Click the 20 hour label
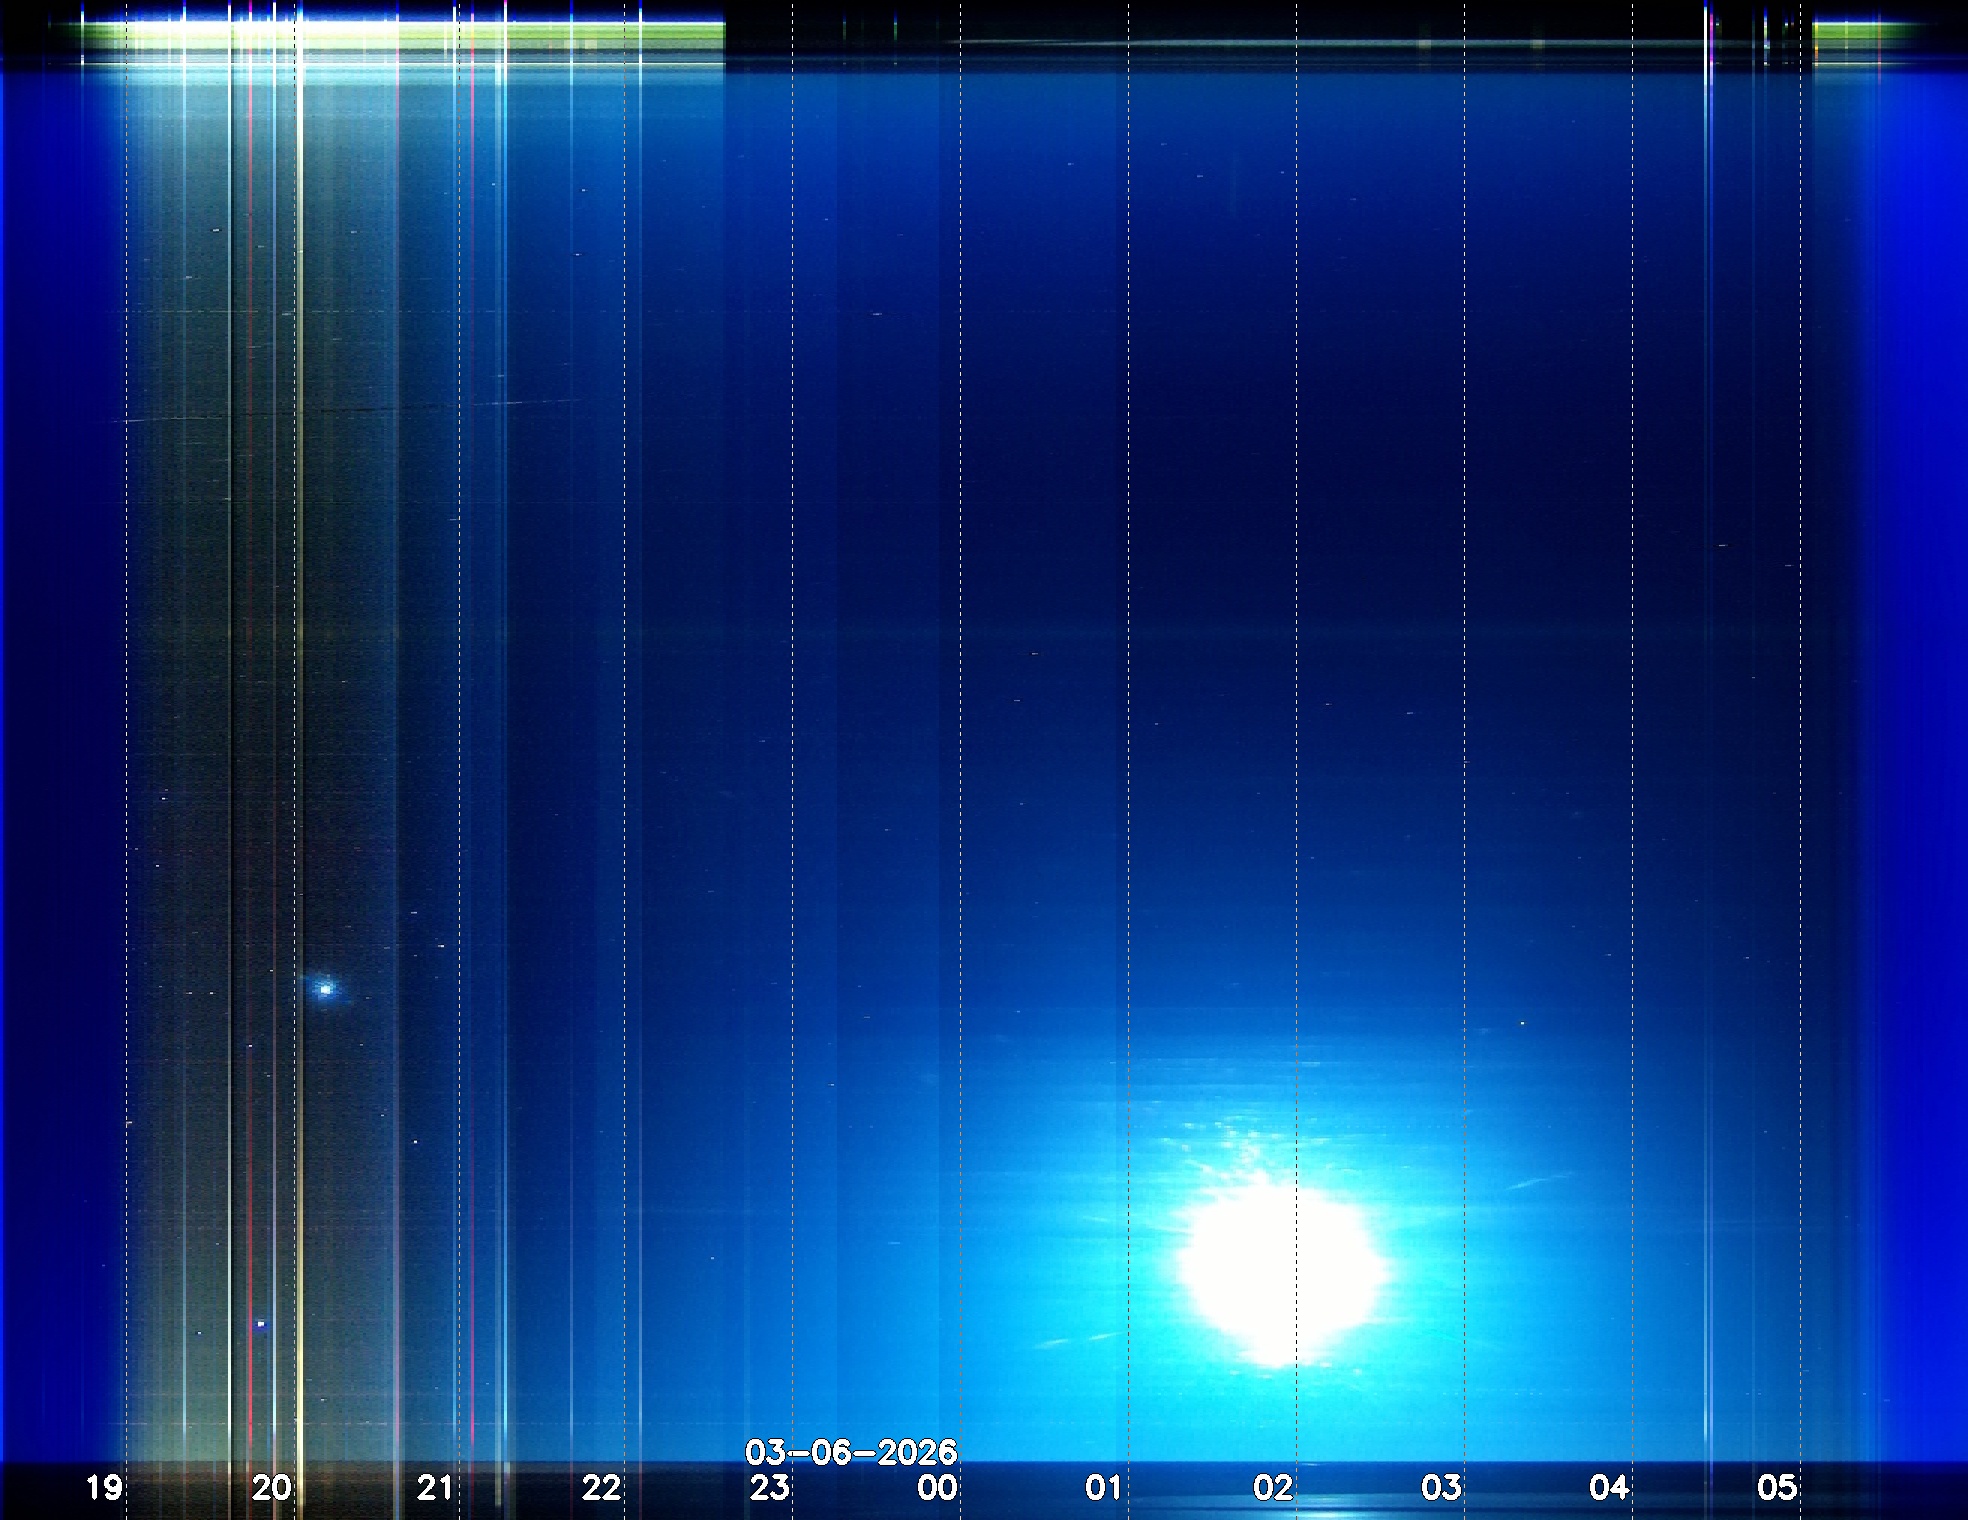1968x1520 pixels. click(271, 1488)
